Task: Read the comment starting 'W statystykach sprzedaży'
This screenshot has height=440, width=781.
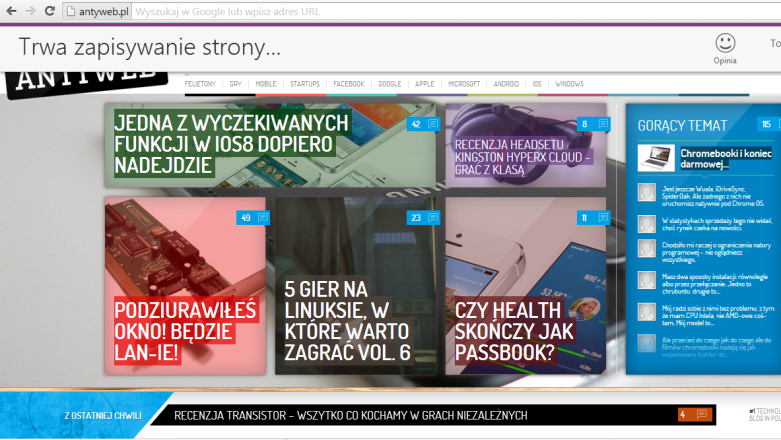Action: coord(717,224)
